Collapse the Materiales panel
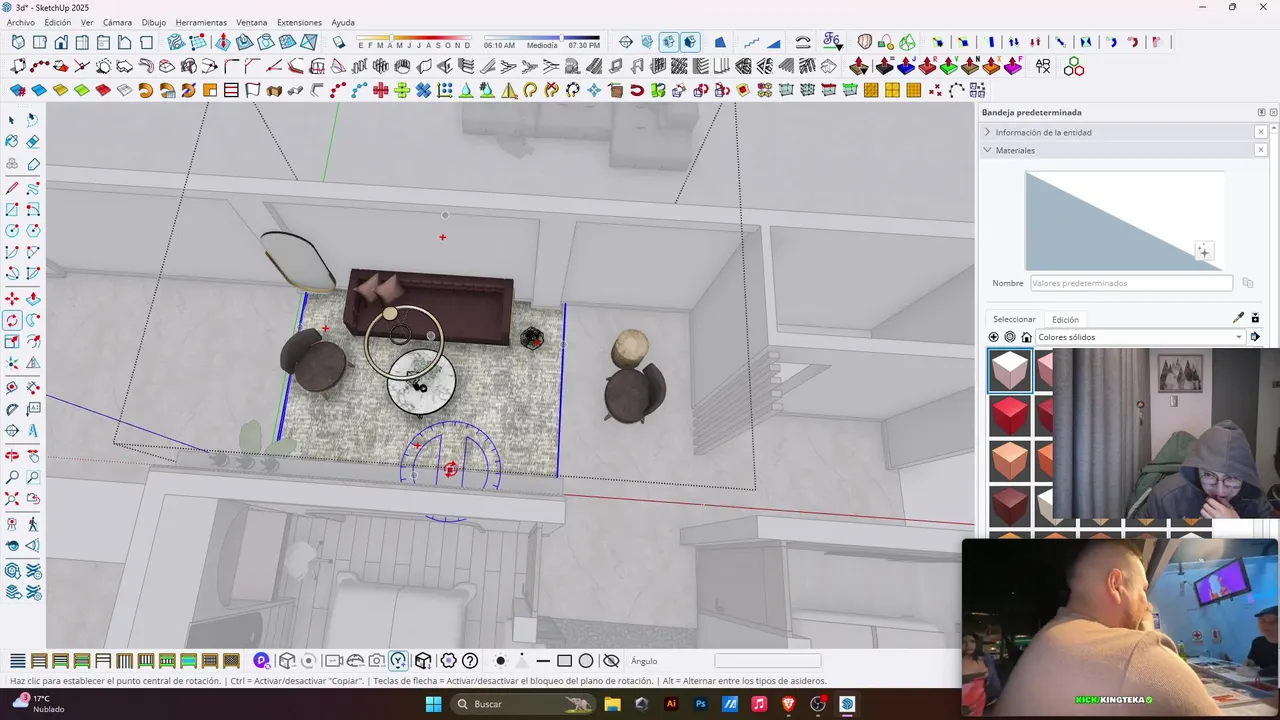The width and height of the screenshot is (1280, 720). 988,150
